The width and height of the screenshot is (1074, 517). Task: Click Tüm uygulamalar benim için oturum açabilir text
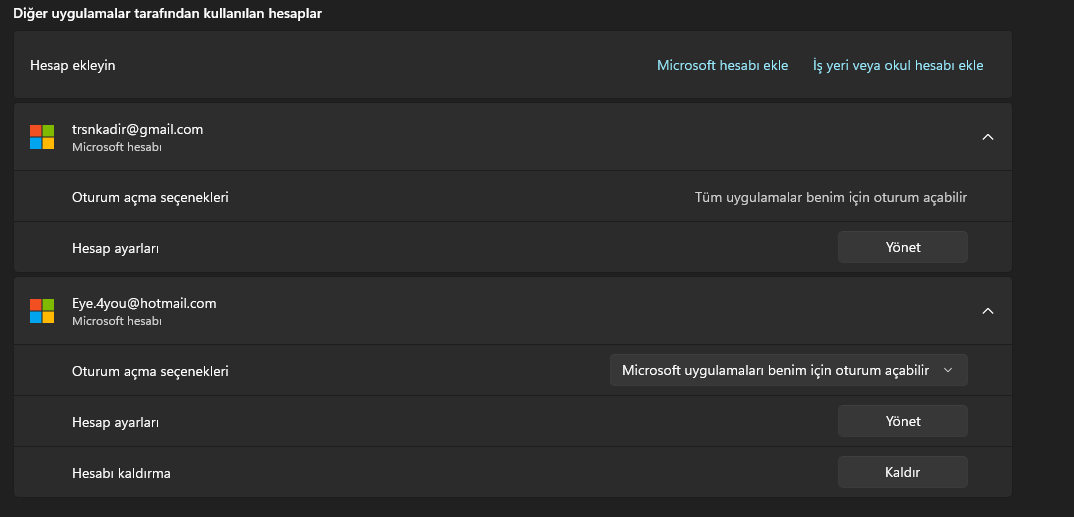[831, 197]
